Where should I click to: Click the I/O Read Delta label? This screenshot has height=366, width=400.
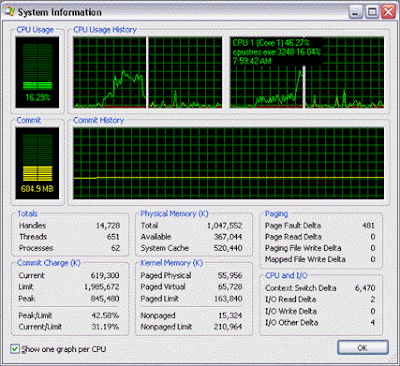(291, 299)
